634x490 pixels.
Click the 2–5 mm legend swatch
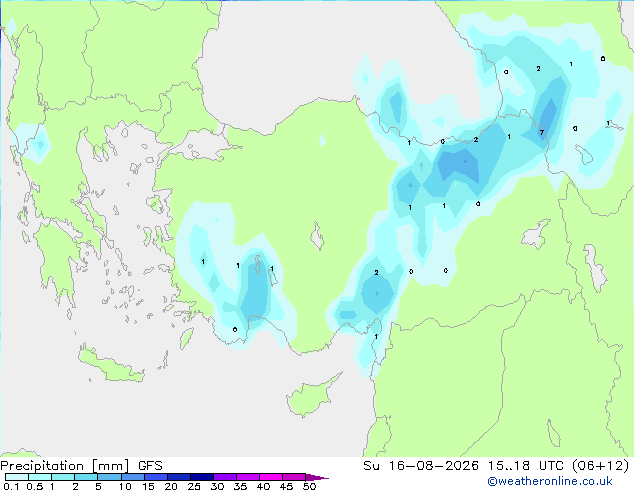click(86, 477)
